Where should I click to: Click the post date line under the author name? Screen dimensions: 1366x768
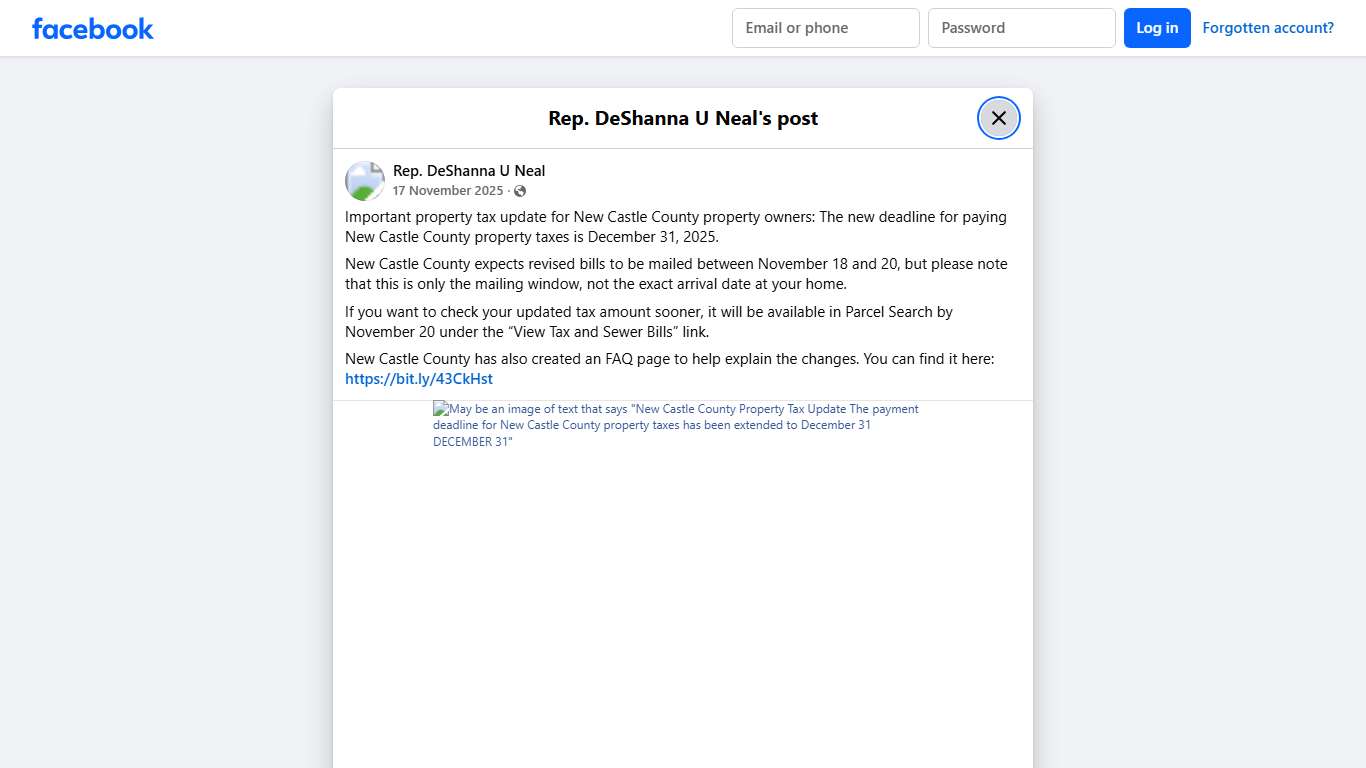pyautogui.click(x=448, y=190)
